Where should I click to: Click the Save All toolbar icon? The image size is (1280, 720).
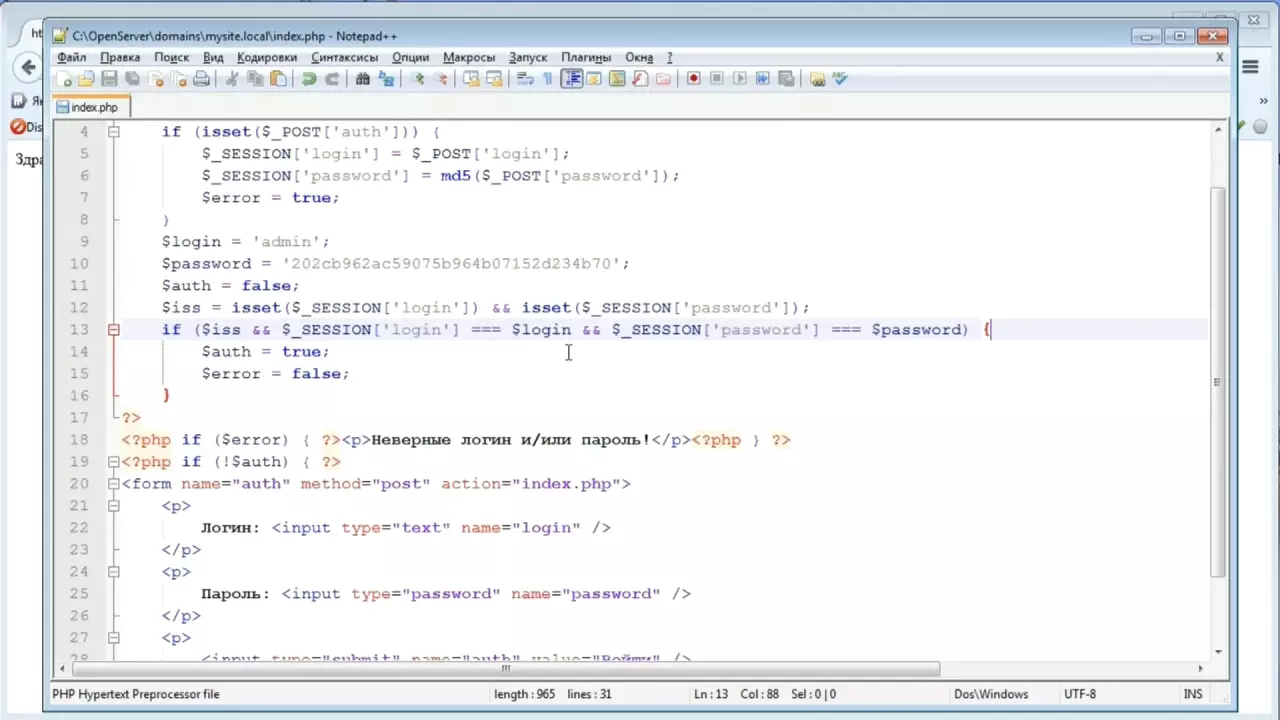pos(132,79)
